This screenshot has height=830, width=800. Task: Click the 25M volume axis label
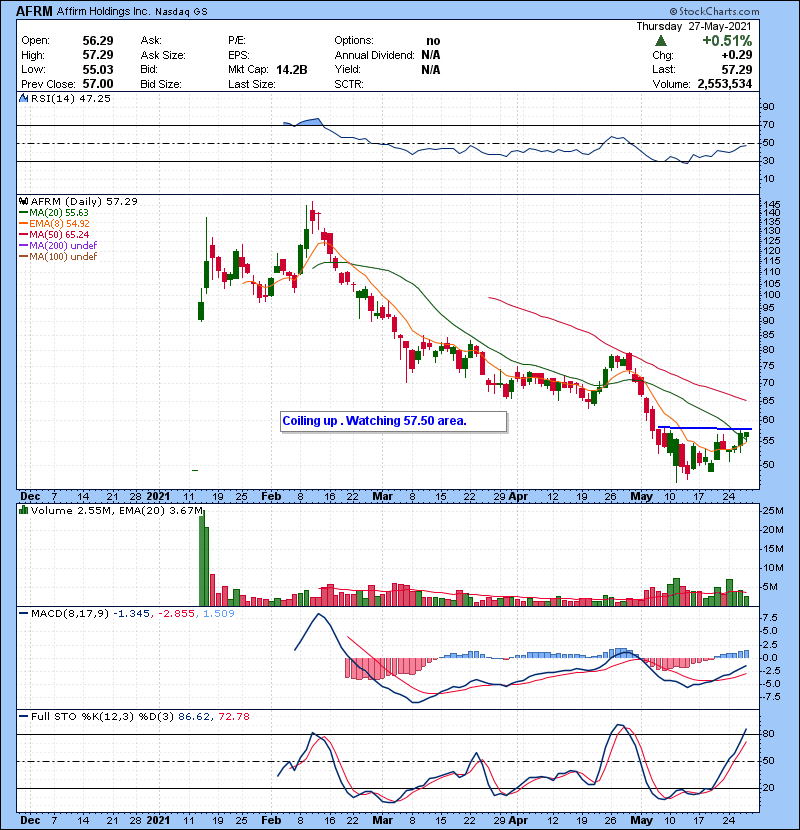click(772, 511)
